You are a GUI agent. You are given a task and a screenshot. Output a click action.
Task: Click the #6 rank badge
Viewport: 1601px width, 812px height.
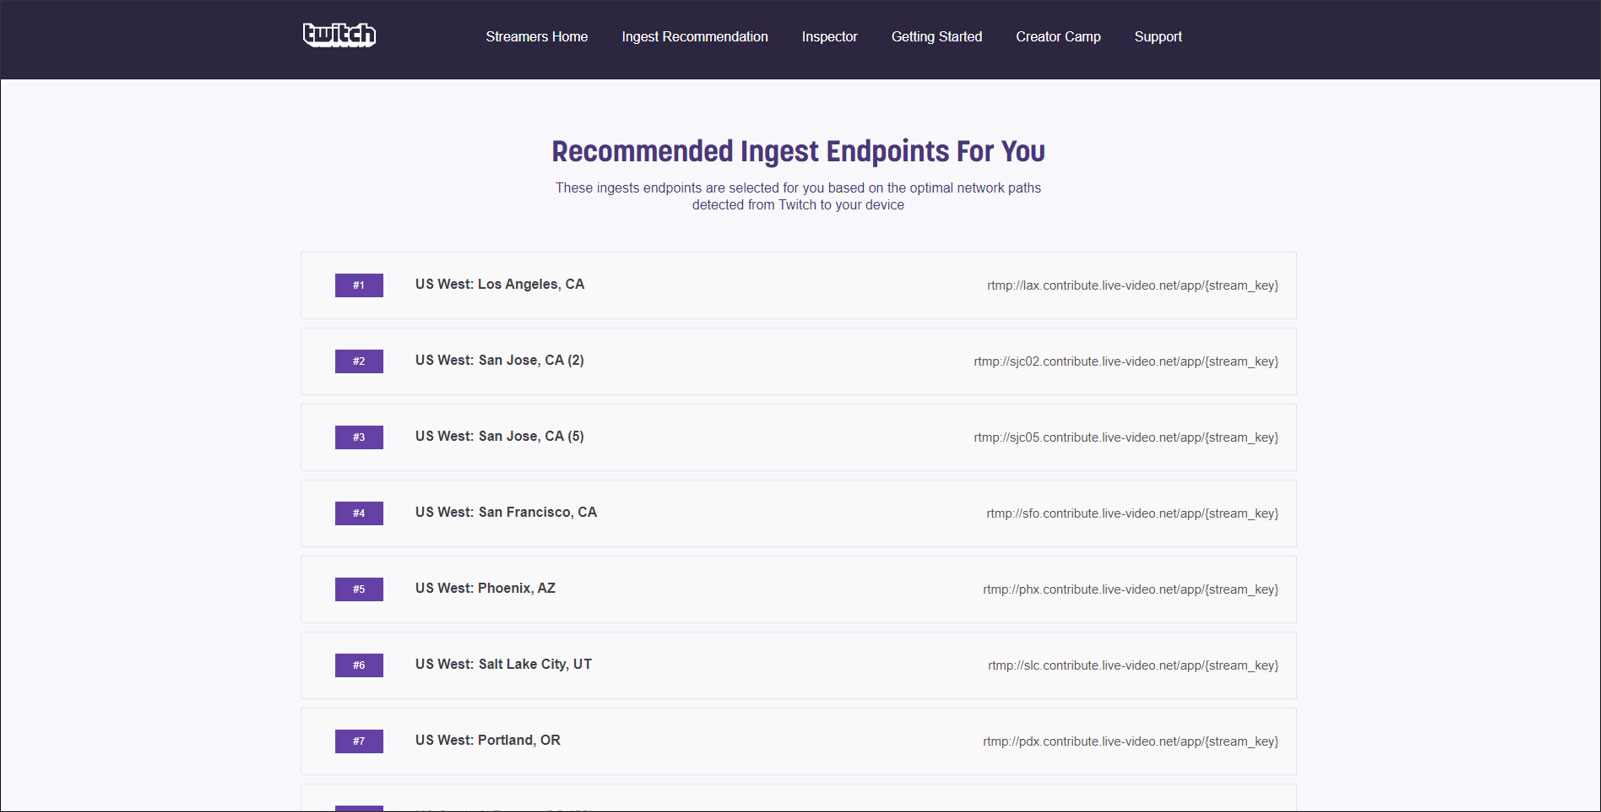359,665
